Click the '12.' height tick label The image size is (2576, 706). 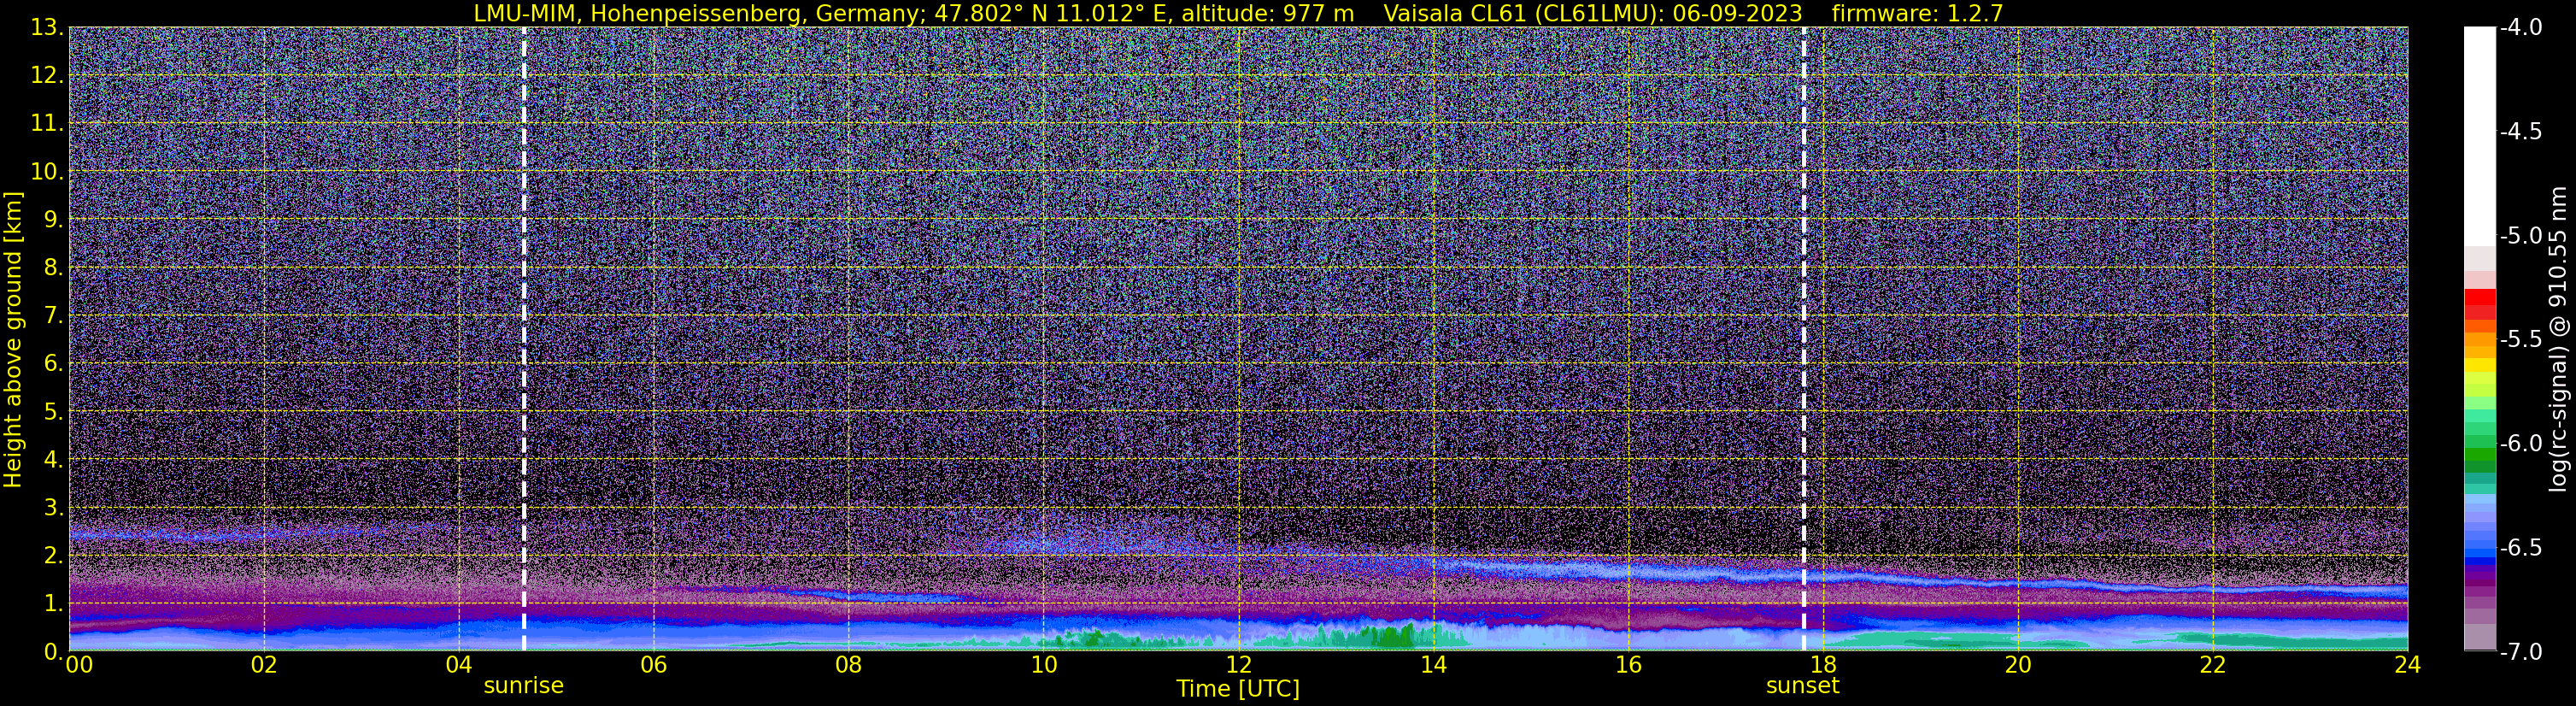46,76
